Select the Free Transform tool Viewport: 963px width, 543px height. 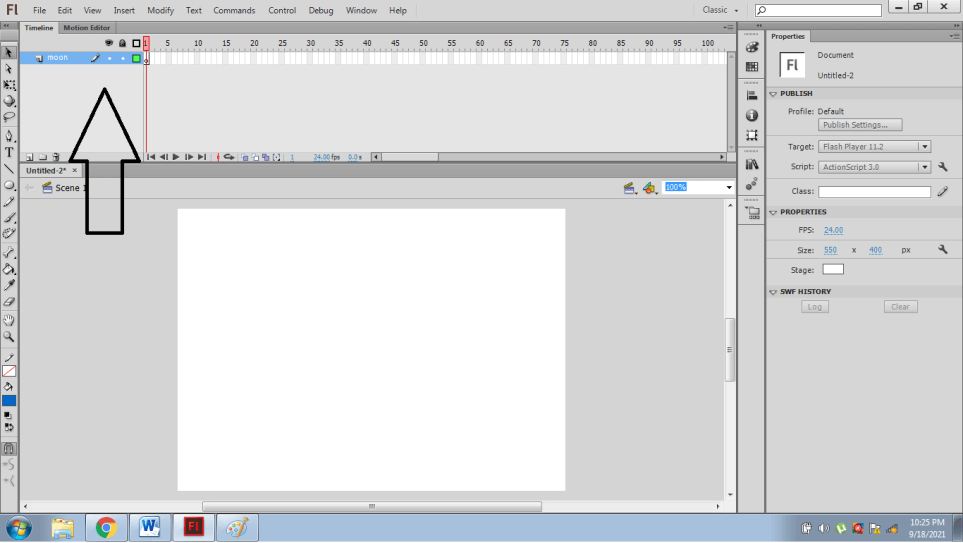(9, 85)
